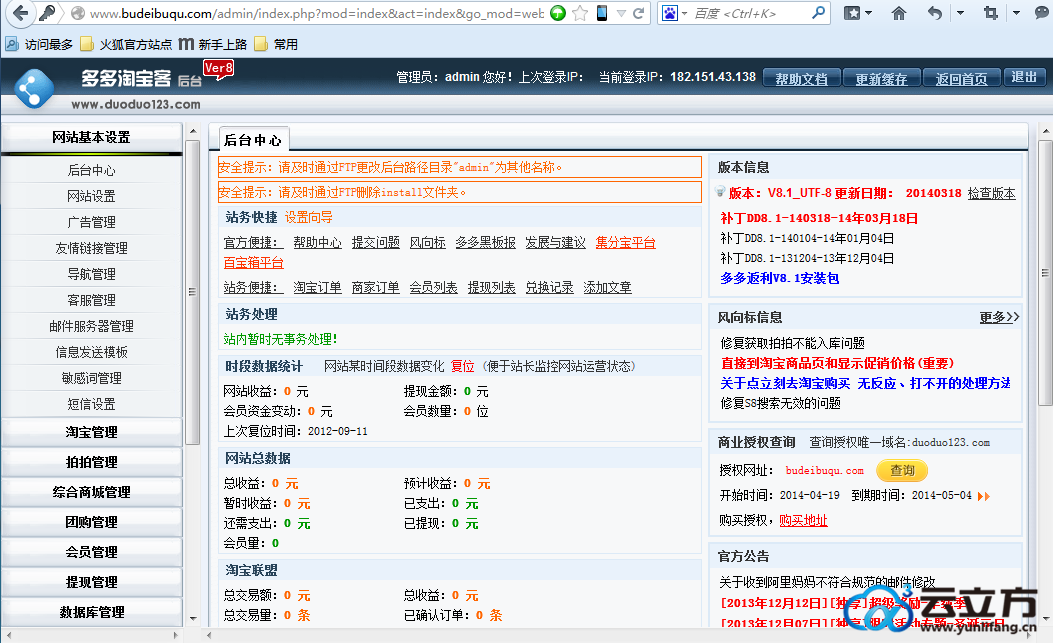This screenshot has height=643, width=1053.
Task: Expand the 数据库管理 sidebar section
Action: (91, 612)
